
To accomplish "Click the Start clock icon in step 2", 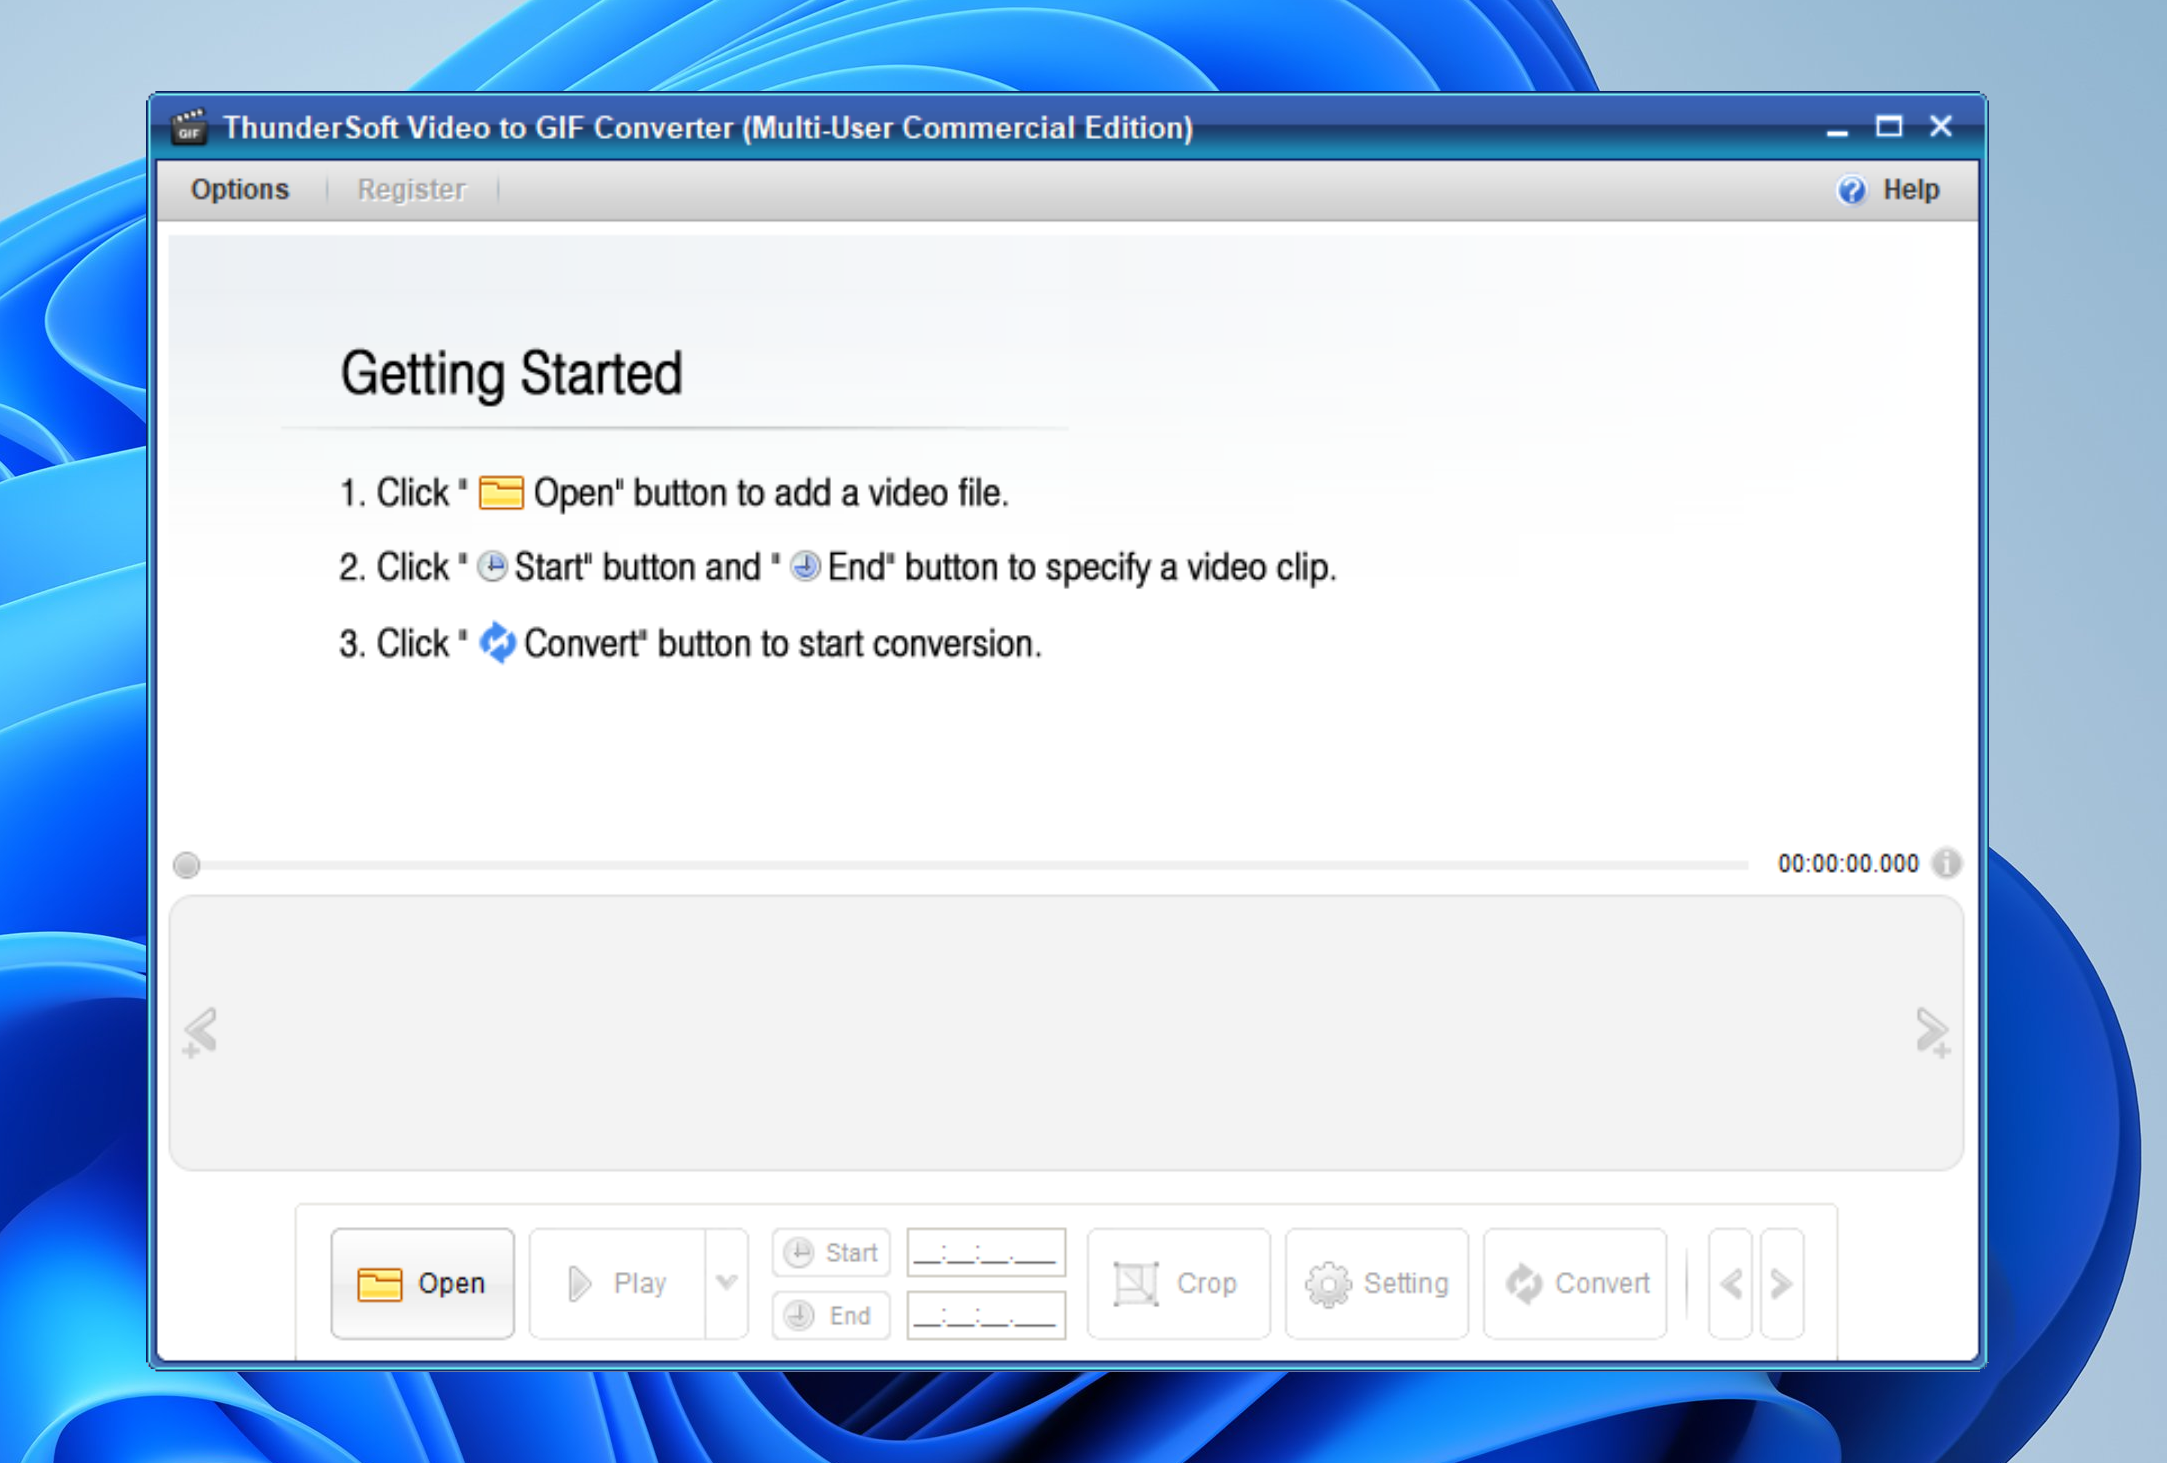I will [x=491, y=567].
